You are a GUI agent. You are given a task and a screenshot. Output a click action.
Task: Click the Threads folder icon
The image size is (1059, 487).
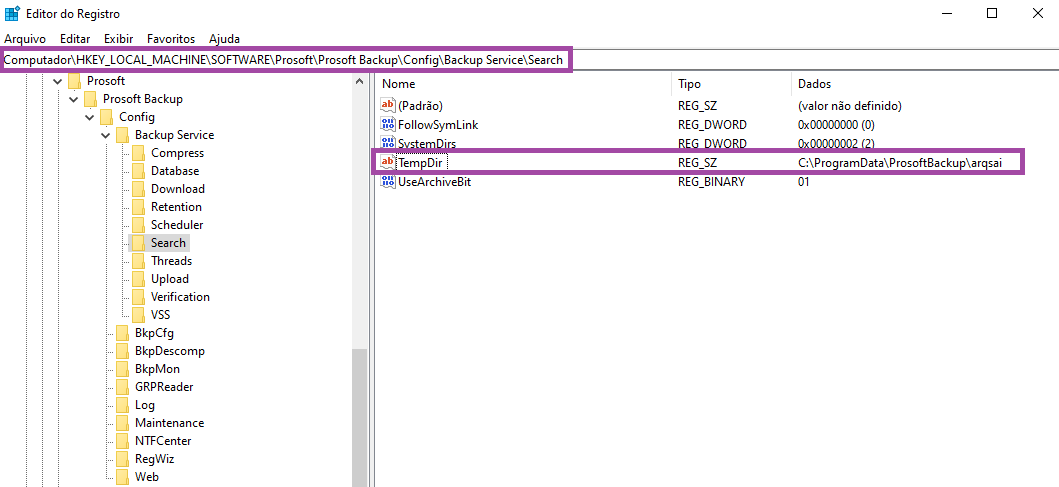coord(138,261)
